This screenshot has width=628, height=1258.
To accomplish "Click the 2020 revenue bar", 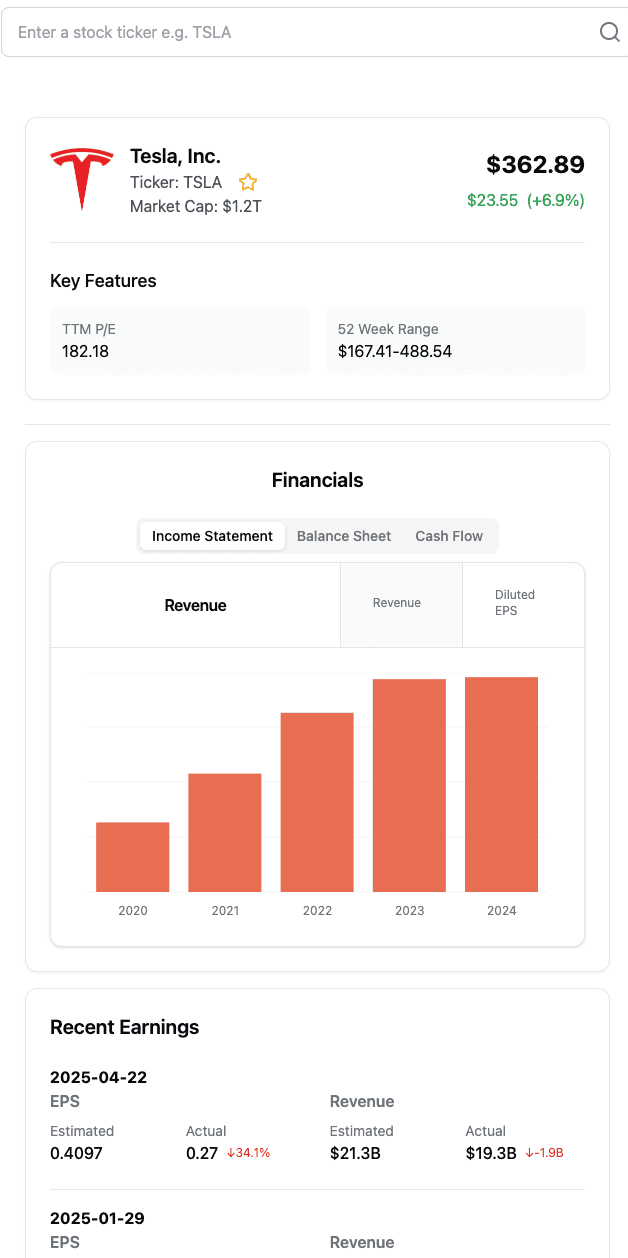I will [133, 857].
